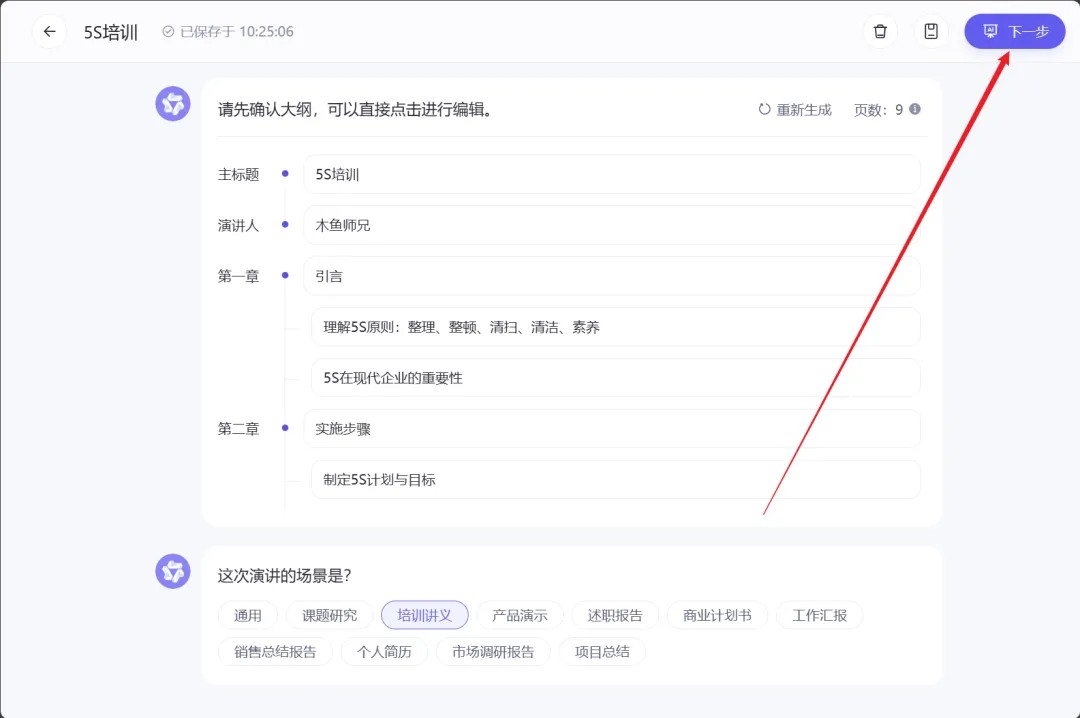Click the regenerate outline icon

(765, 109)
